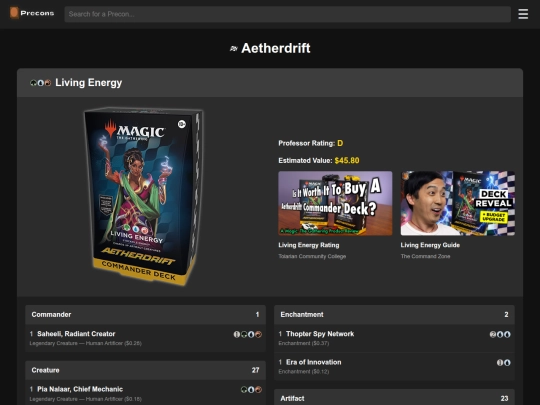Click the Aetherdrift heading
Image resolution: width=540 pixels, height=405 pixels.
[276, 48]
